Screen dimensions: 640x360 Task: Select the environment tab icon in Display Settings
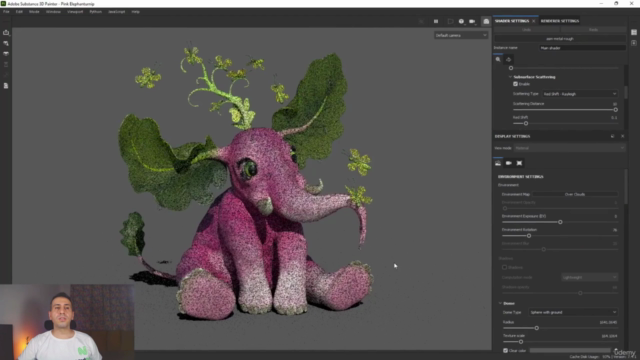pyautogui.click(x=498, y=163)
